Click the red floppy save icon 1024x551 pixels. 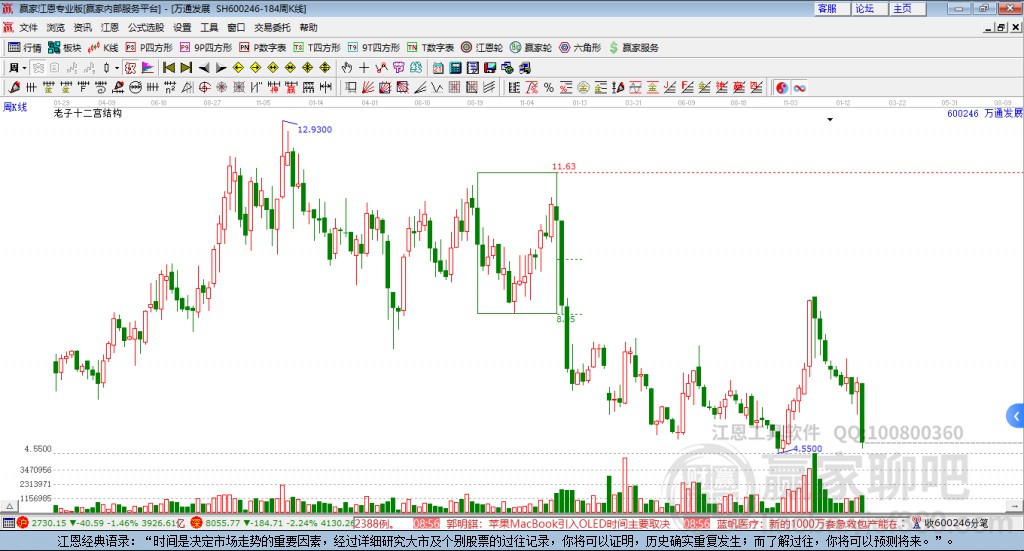click(490, 68)
